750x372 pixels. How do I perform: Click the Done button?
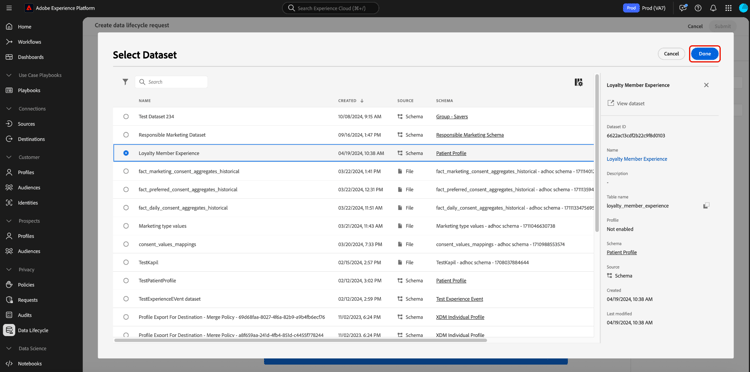tap(705, 54)
